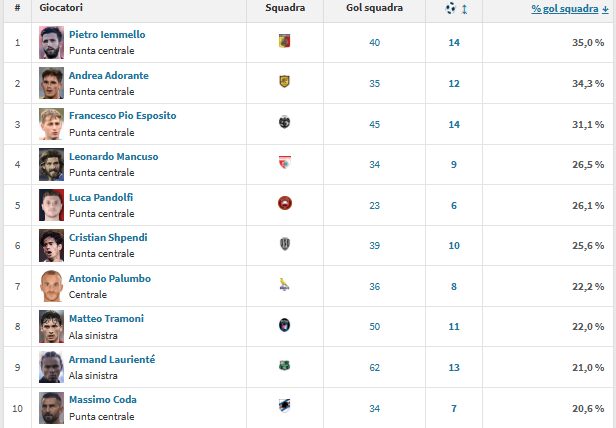This screenshot has width=616, height=428.
Task: Click Andrea Adorante's portrait thumbnail
Action: point(51,83)
